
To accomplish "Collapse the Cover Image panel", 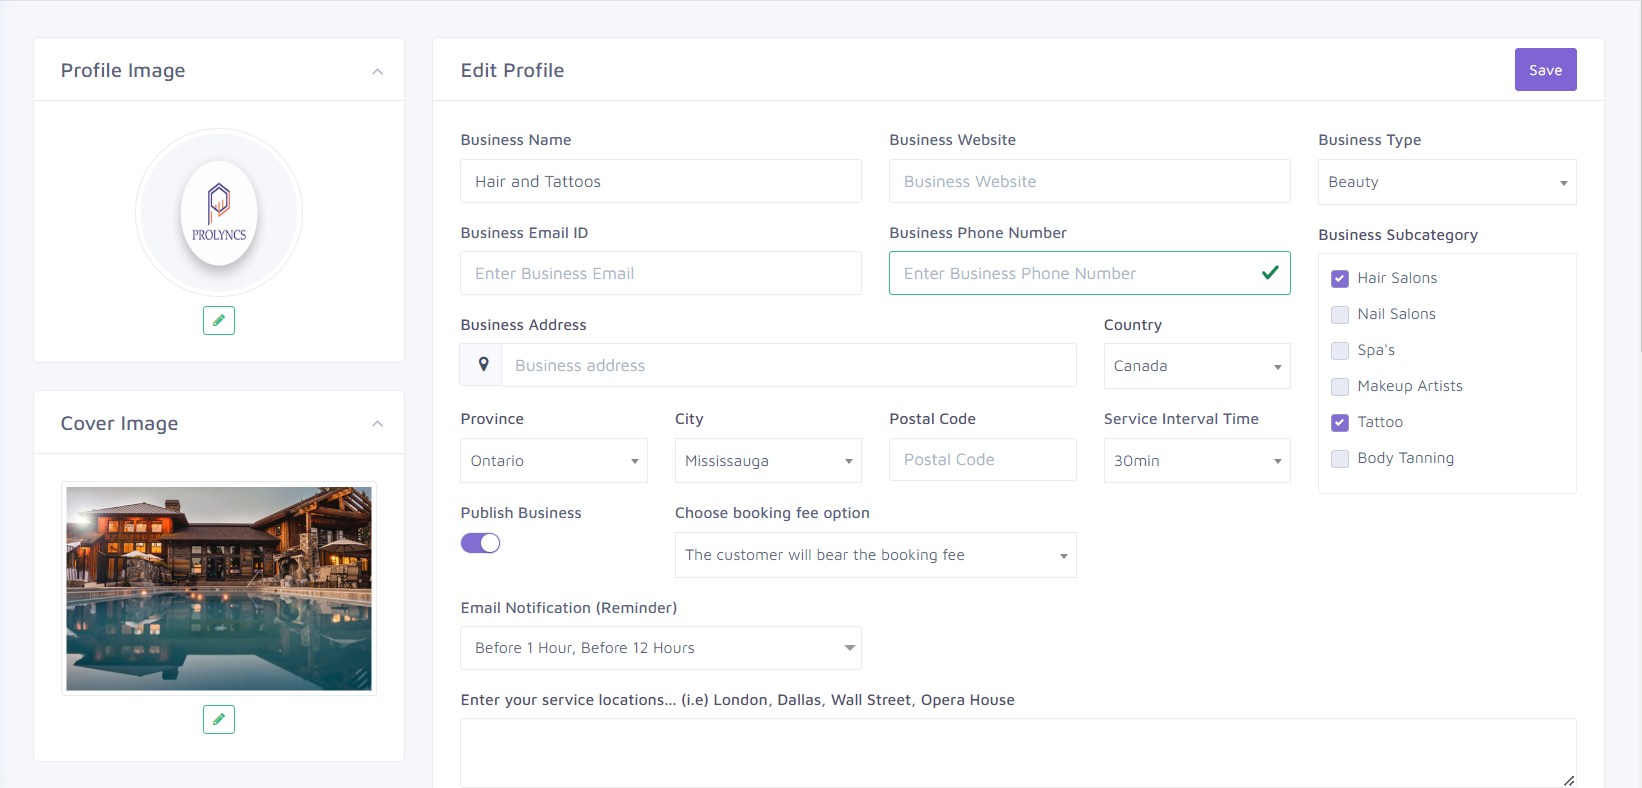I will pyautogui.click(x=377, y=424).
